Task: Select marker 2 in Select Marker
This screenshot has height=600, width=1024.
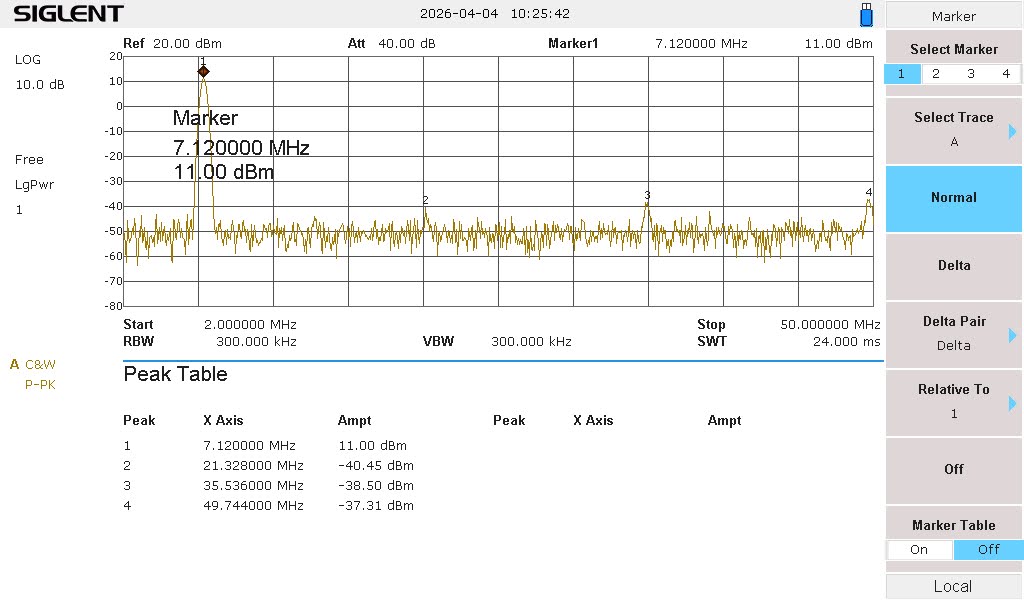Action: 936,74
